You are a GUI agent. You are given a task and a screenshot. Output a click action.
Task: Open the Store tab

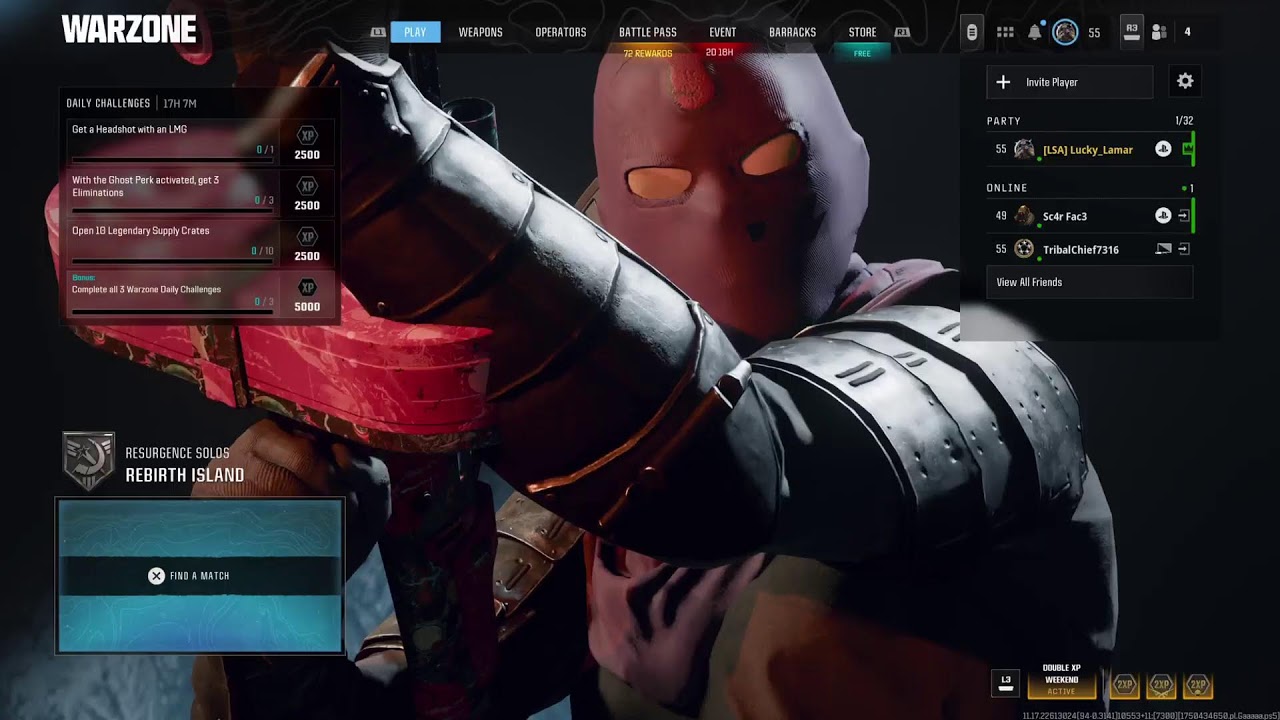pyautogui.click(x=862, y=32)
